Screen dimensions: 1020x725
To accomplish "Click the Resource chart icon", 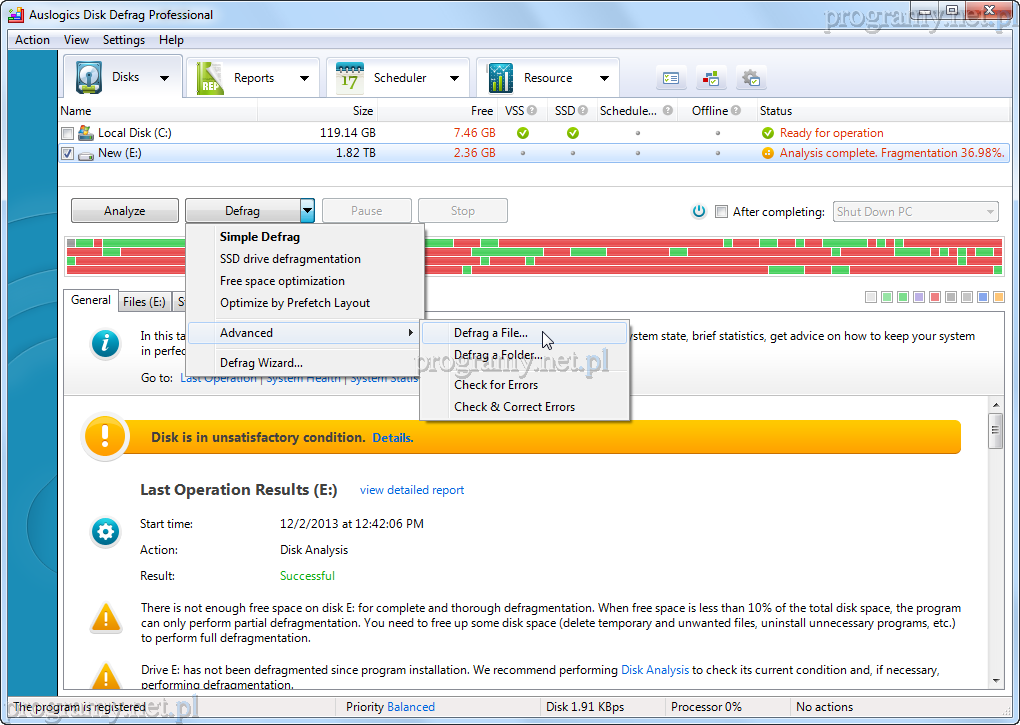I will (500, 78).
